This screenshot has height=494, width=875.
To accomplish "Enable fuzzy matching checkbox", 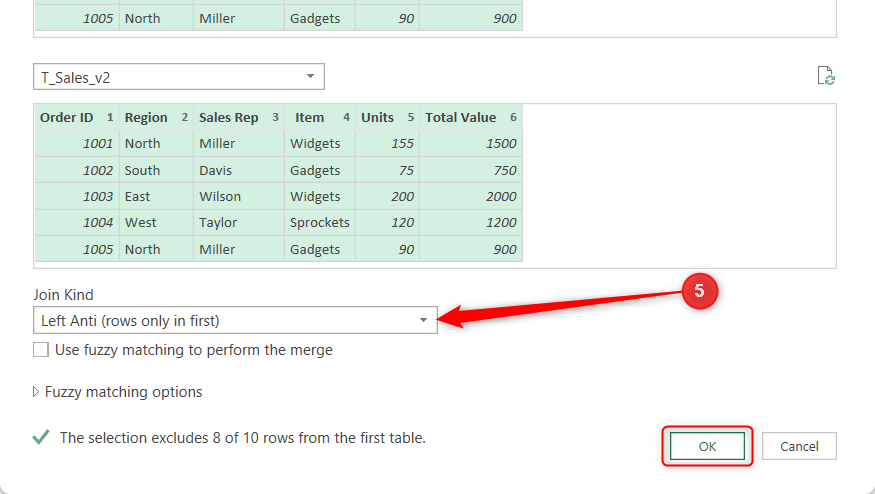I will point(41,350).
